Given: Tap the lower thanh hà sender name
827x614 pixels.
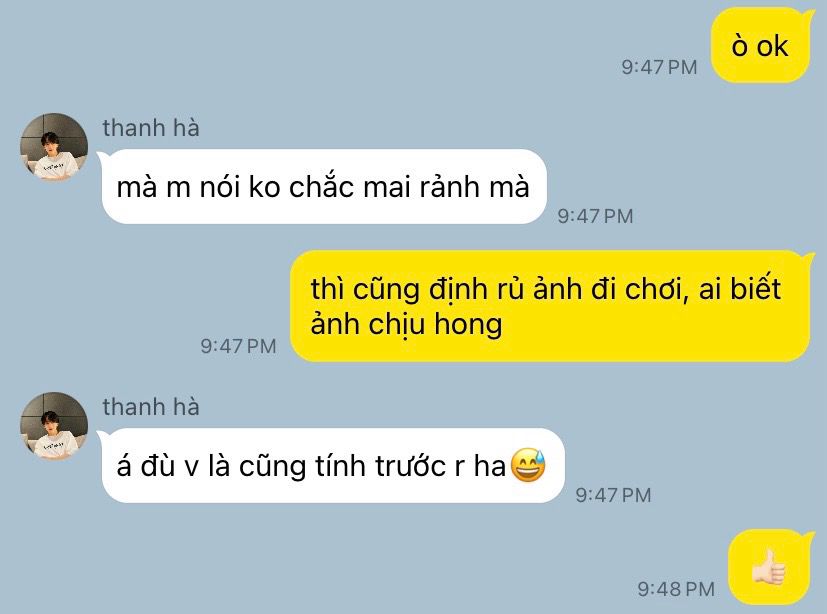Looking at the screenshot, I should pyautogui.click(x=151, y=407).
